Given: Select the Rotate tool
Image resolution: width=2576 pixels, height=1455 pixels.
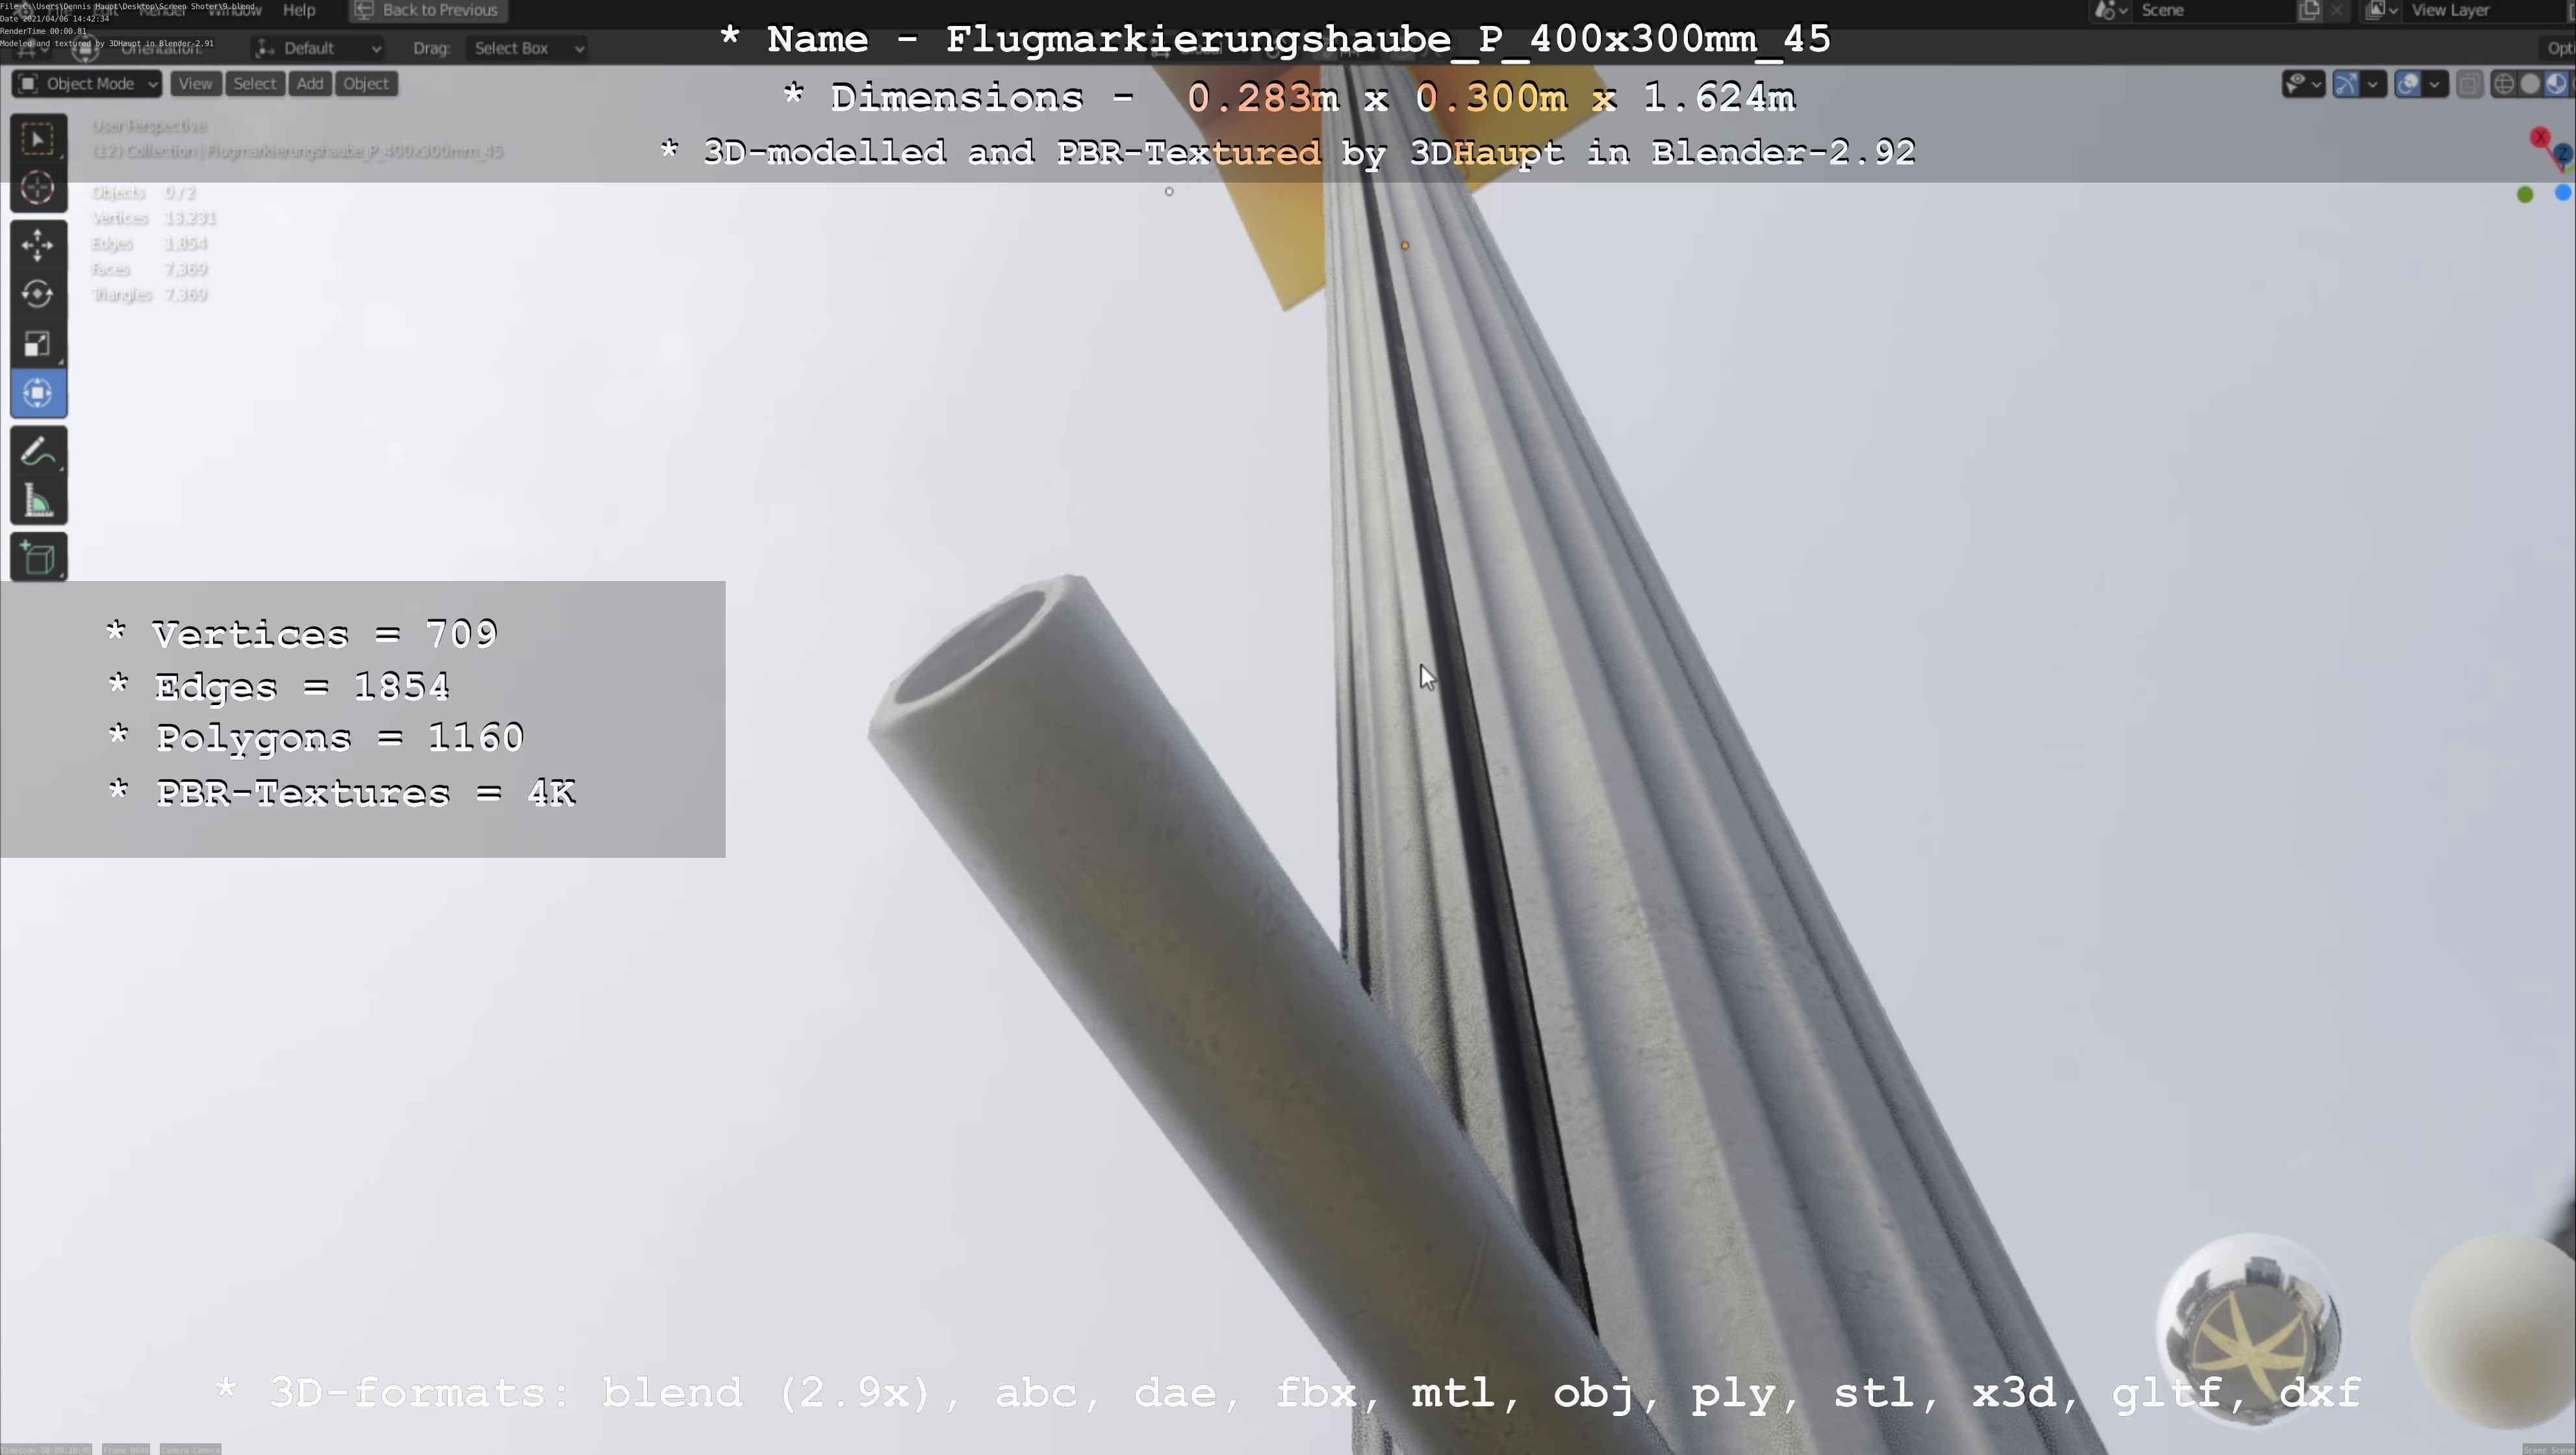Looking at the screenshot, I should pos(38,294).
